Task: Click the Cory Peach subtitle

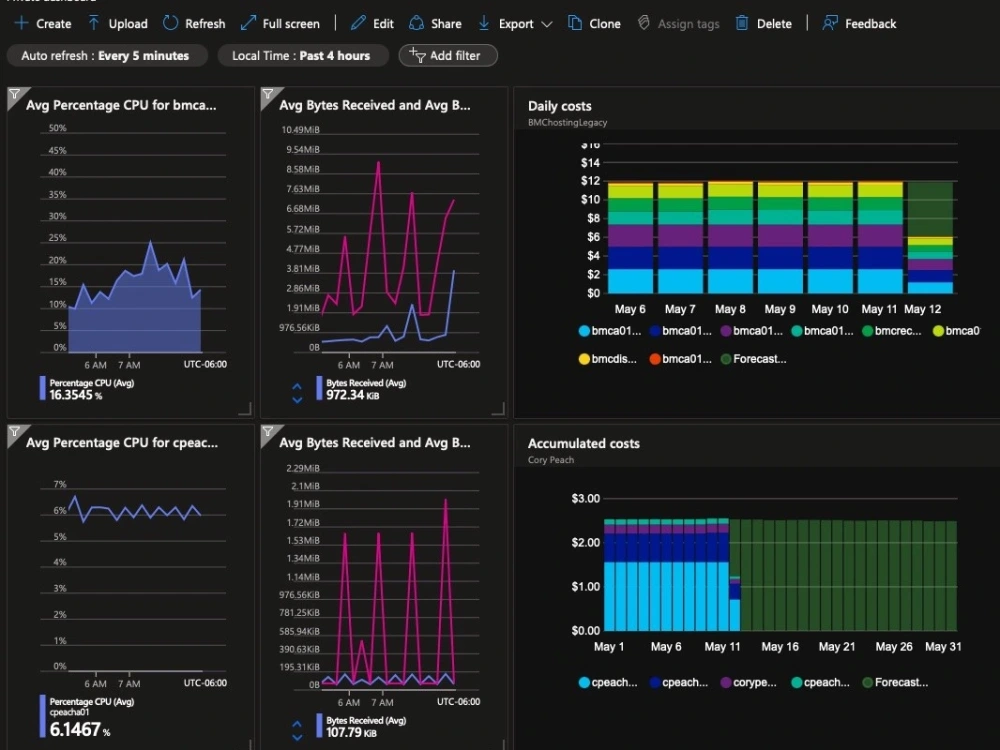Action: click(551, 460)
